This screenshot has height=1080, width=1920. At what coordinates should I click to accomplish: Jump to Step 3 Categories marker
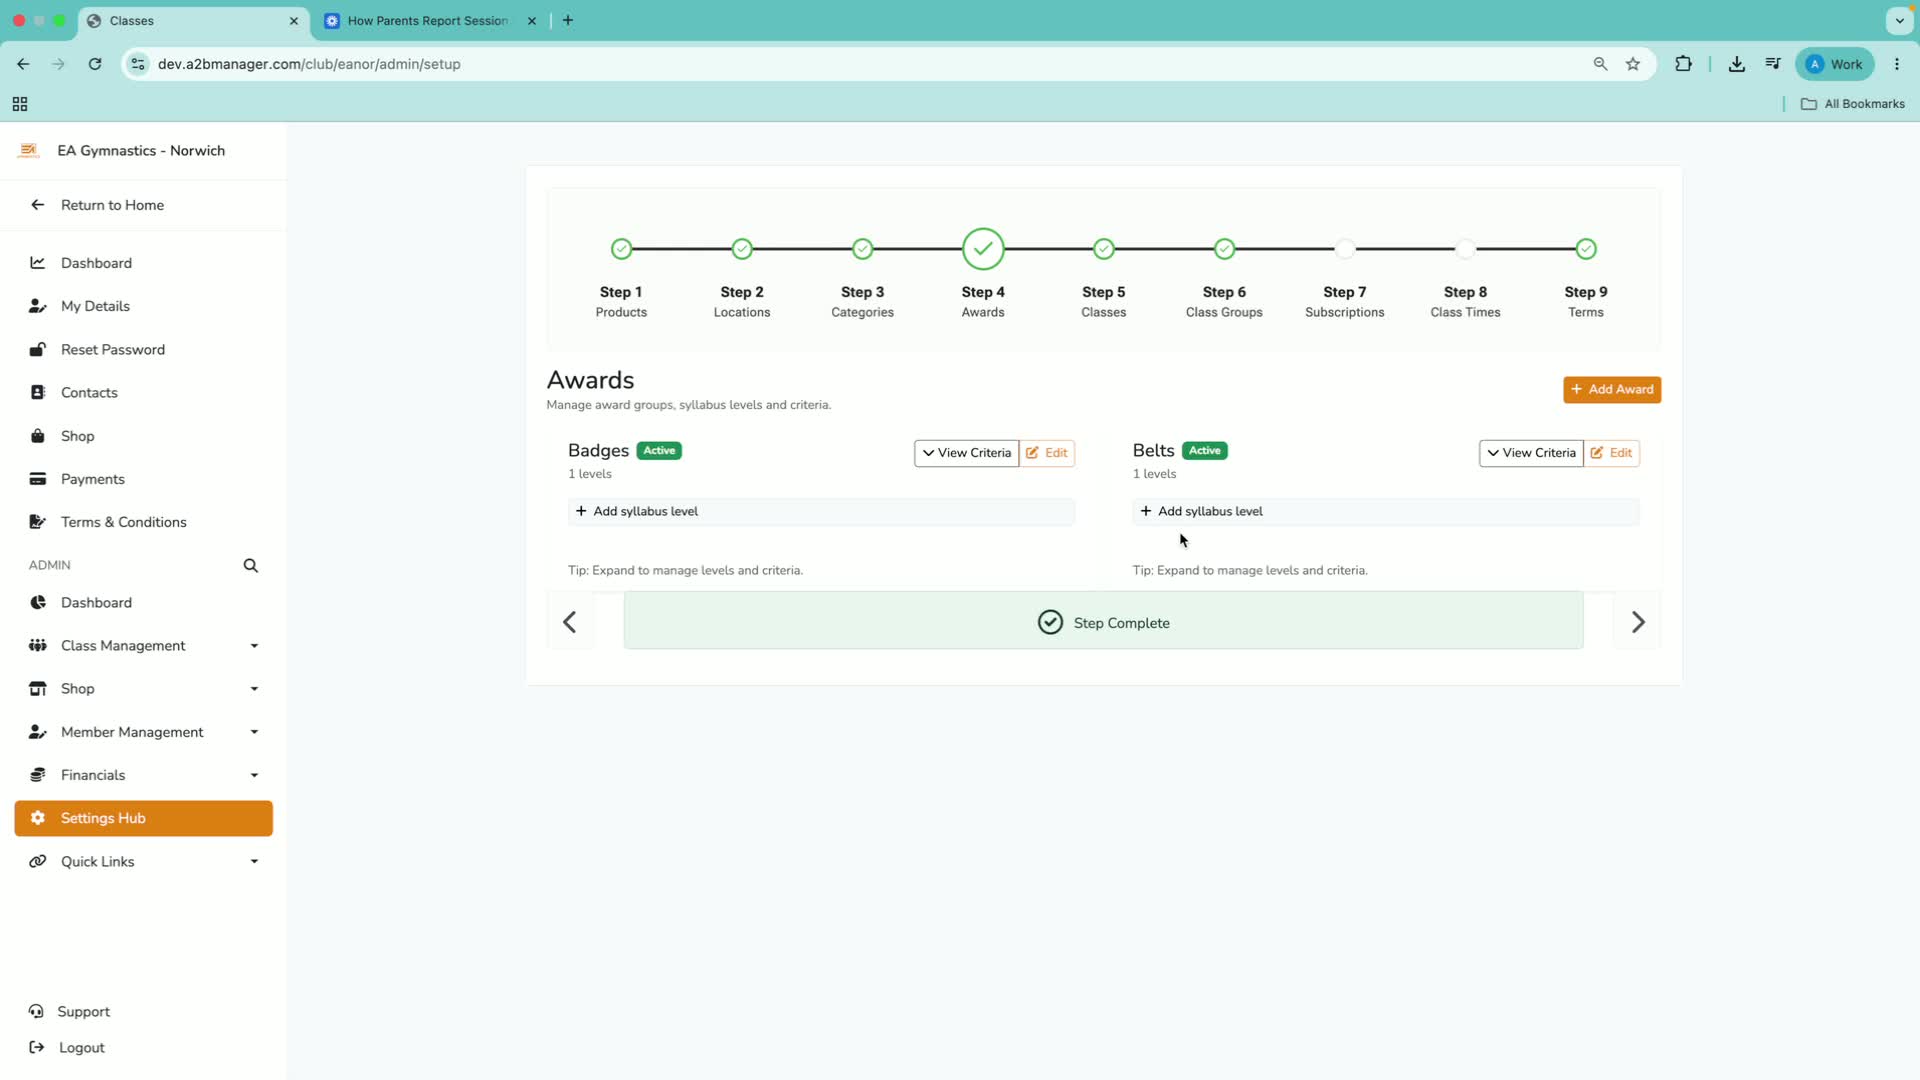point(862,249)
